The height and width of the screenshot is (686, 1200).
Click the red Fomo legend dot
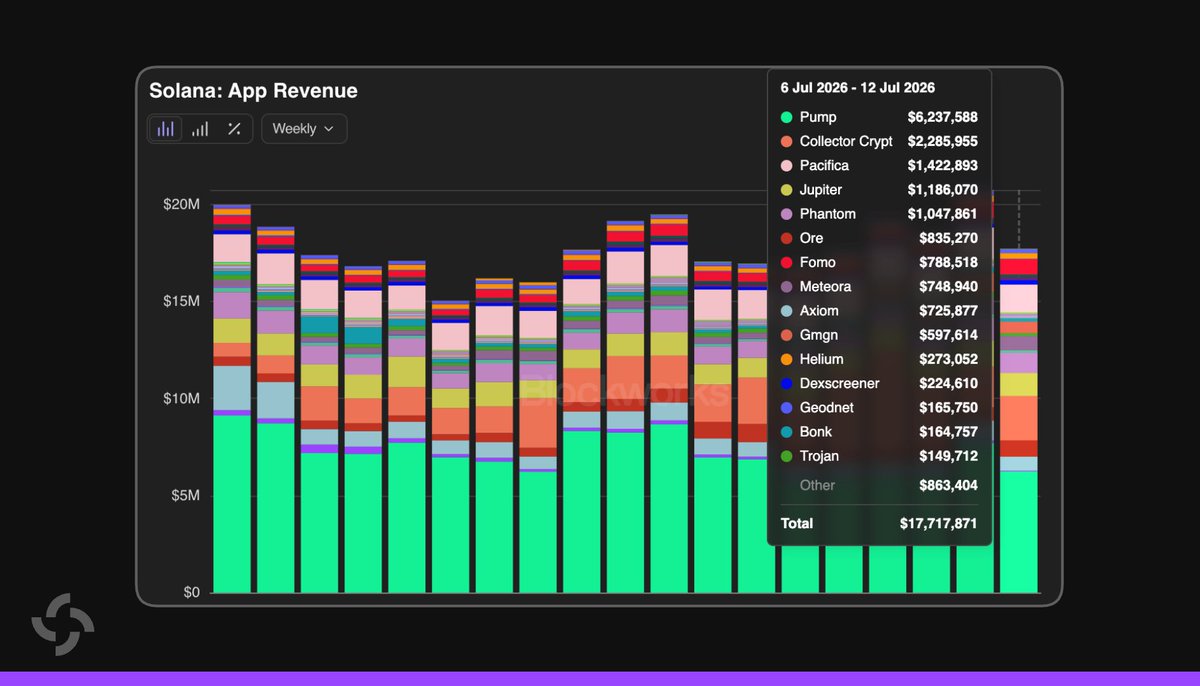click(x=786, y=262)
